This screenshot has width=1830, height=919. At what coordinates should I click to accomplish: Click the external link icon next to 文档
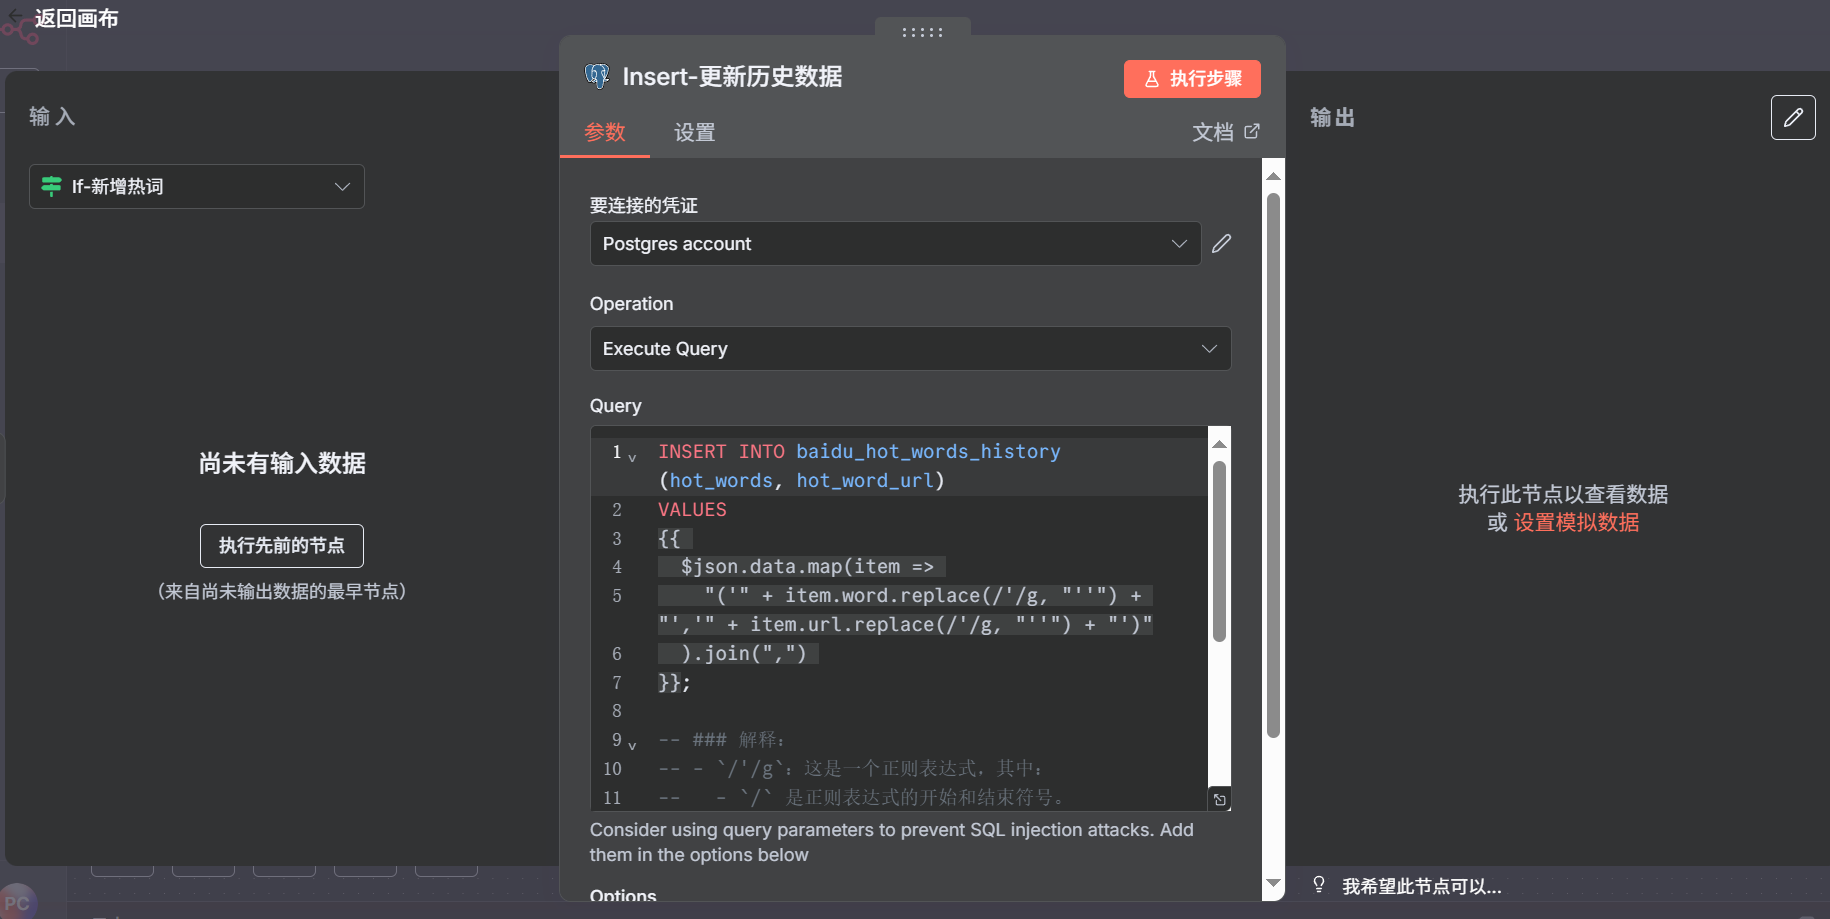(1252, 131)
